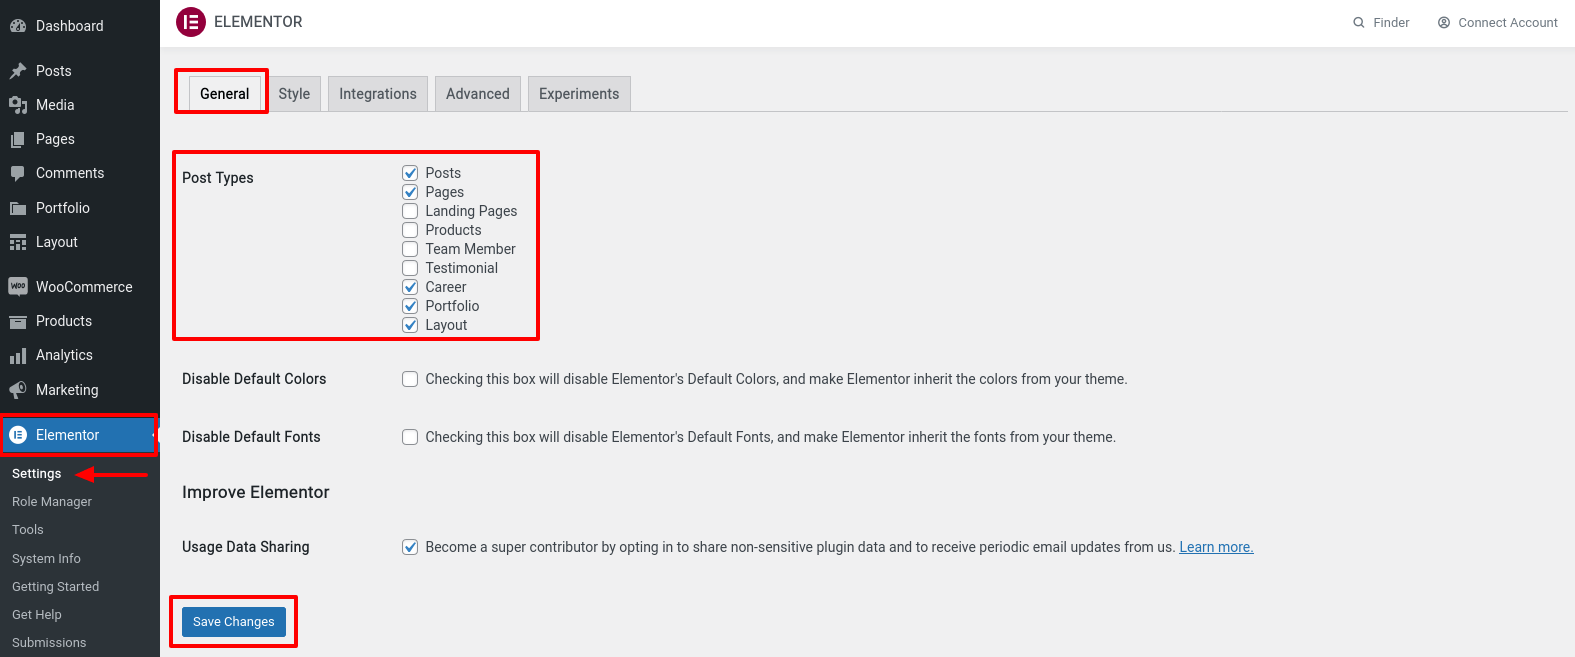The width and height of the screenshot is (1575, 657).
Task: Uncheck the Posts post type
Action: pos(410,173)
